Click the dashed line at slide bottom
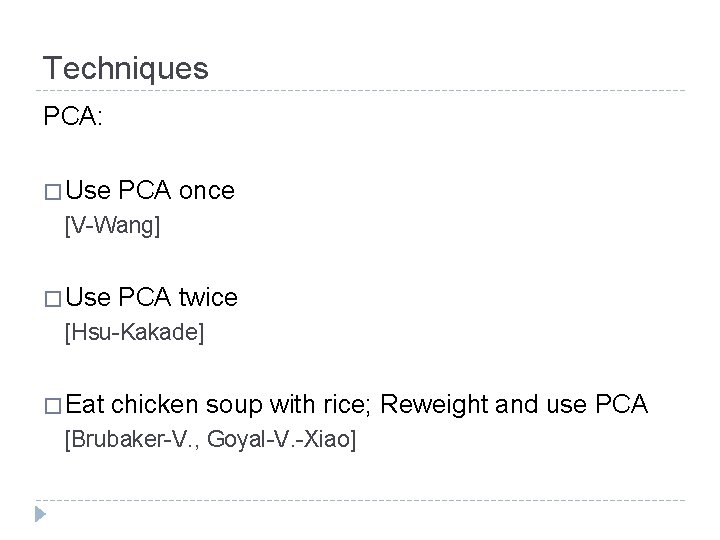Image resolution: width=720 pixels, height=540 pixels. point(362,500)
